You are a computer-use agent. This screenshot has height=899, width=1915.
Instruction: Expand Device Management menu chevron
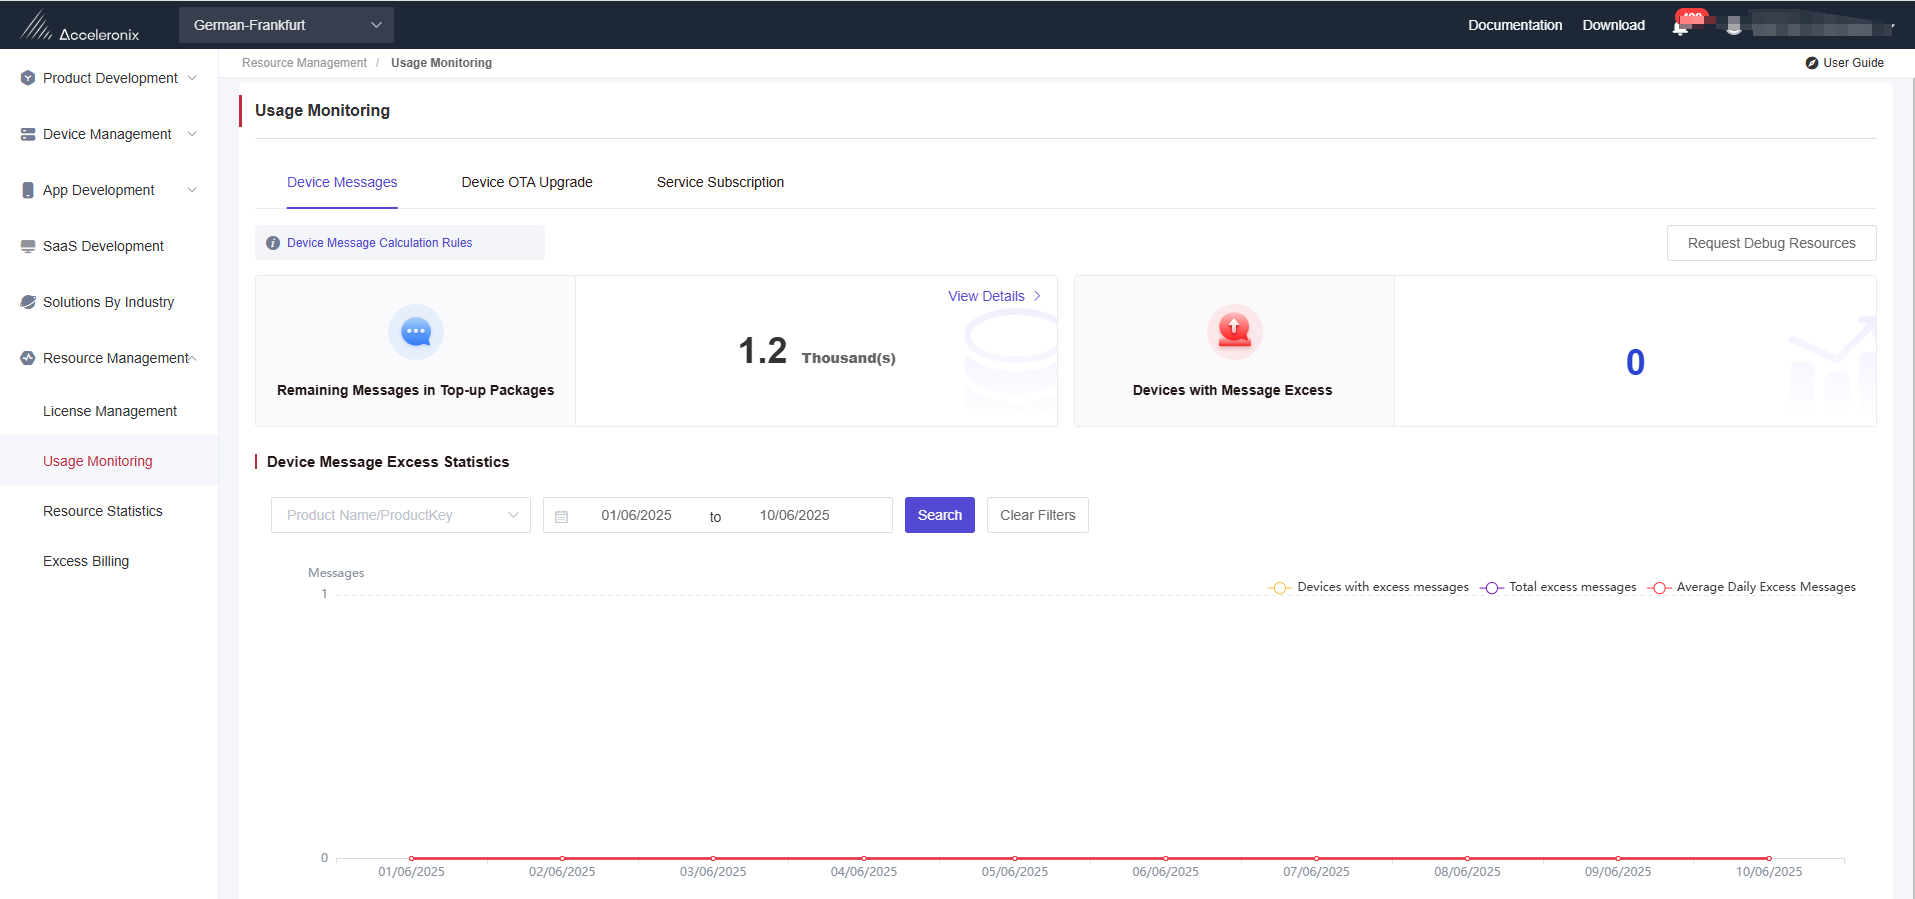[x=192, y=134]
